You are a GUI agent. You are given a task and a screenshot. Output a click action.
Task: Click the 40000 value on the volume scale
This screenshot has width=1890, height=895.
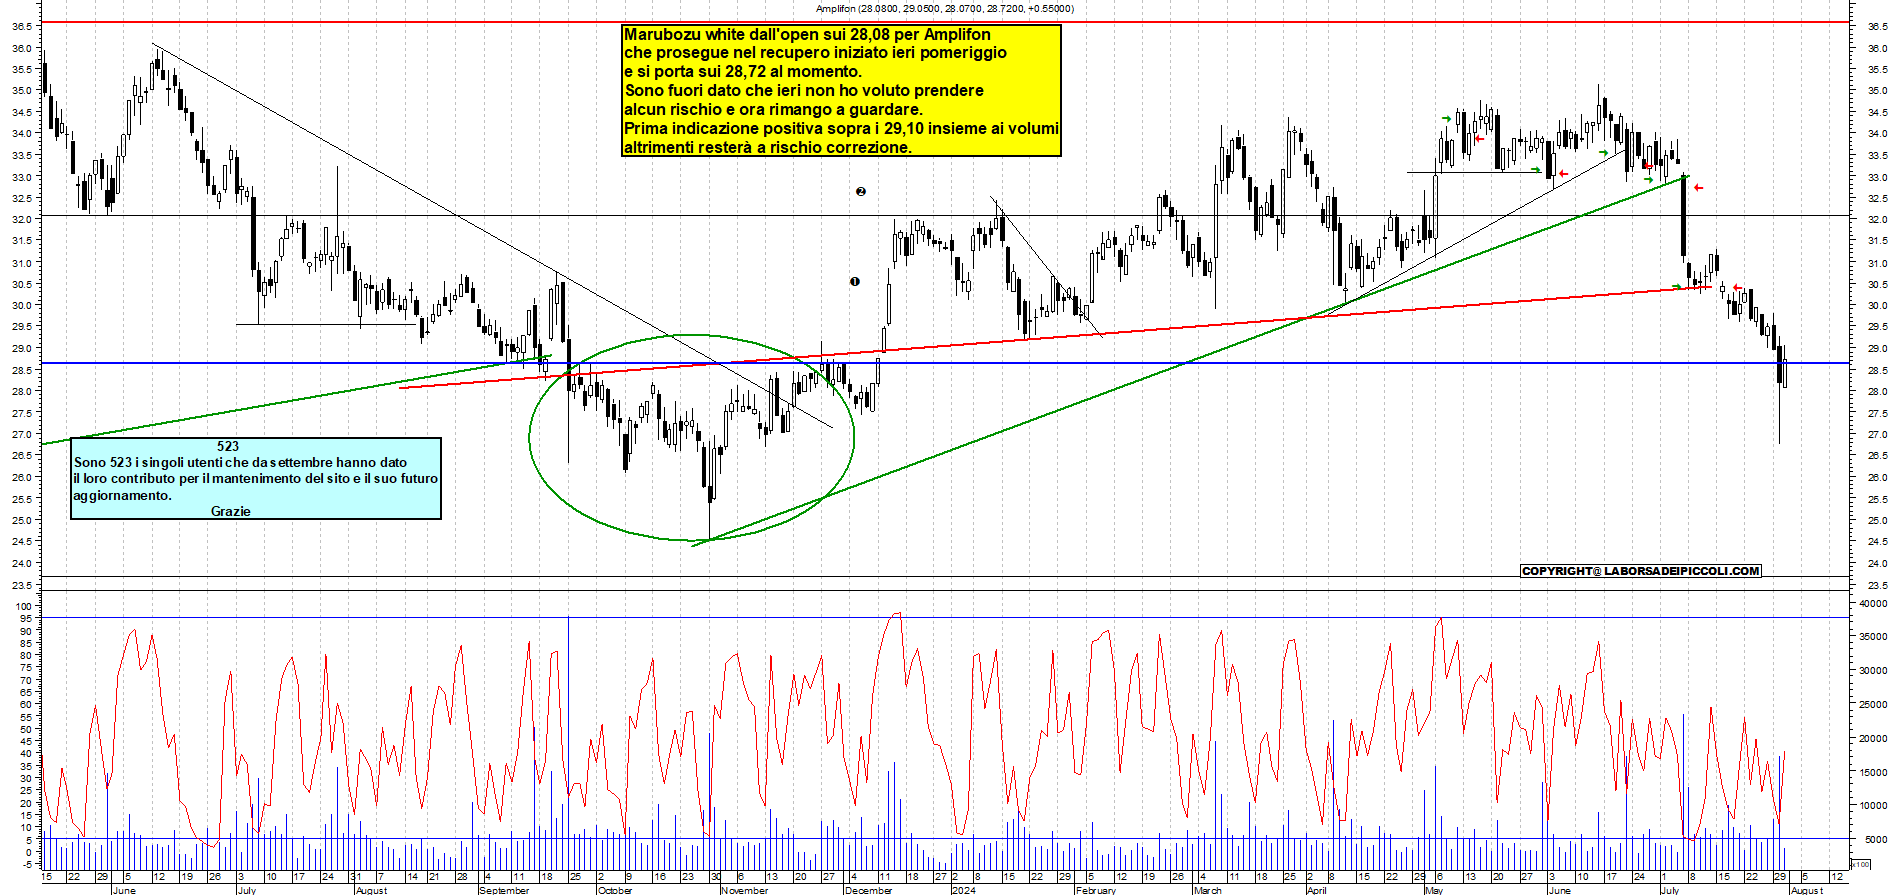[x=1873, y=604]
